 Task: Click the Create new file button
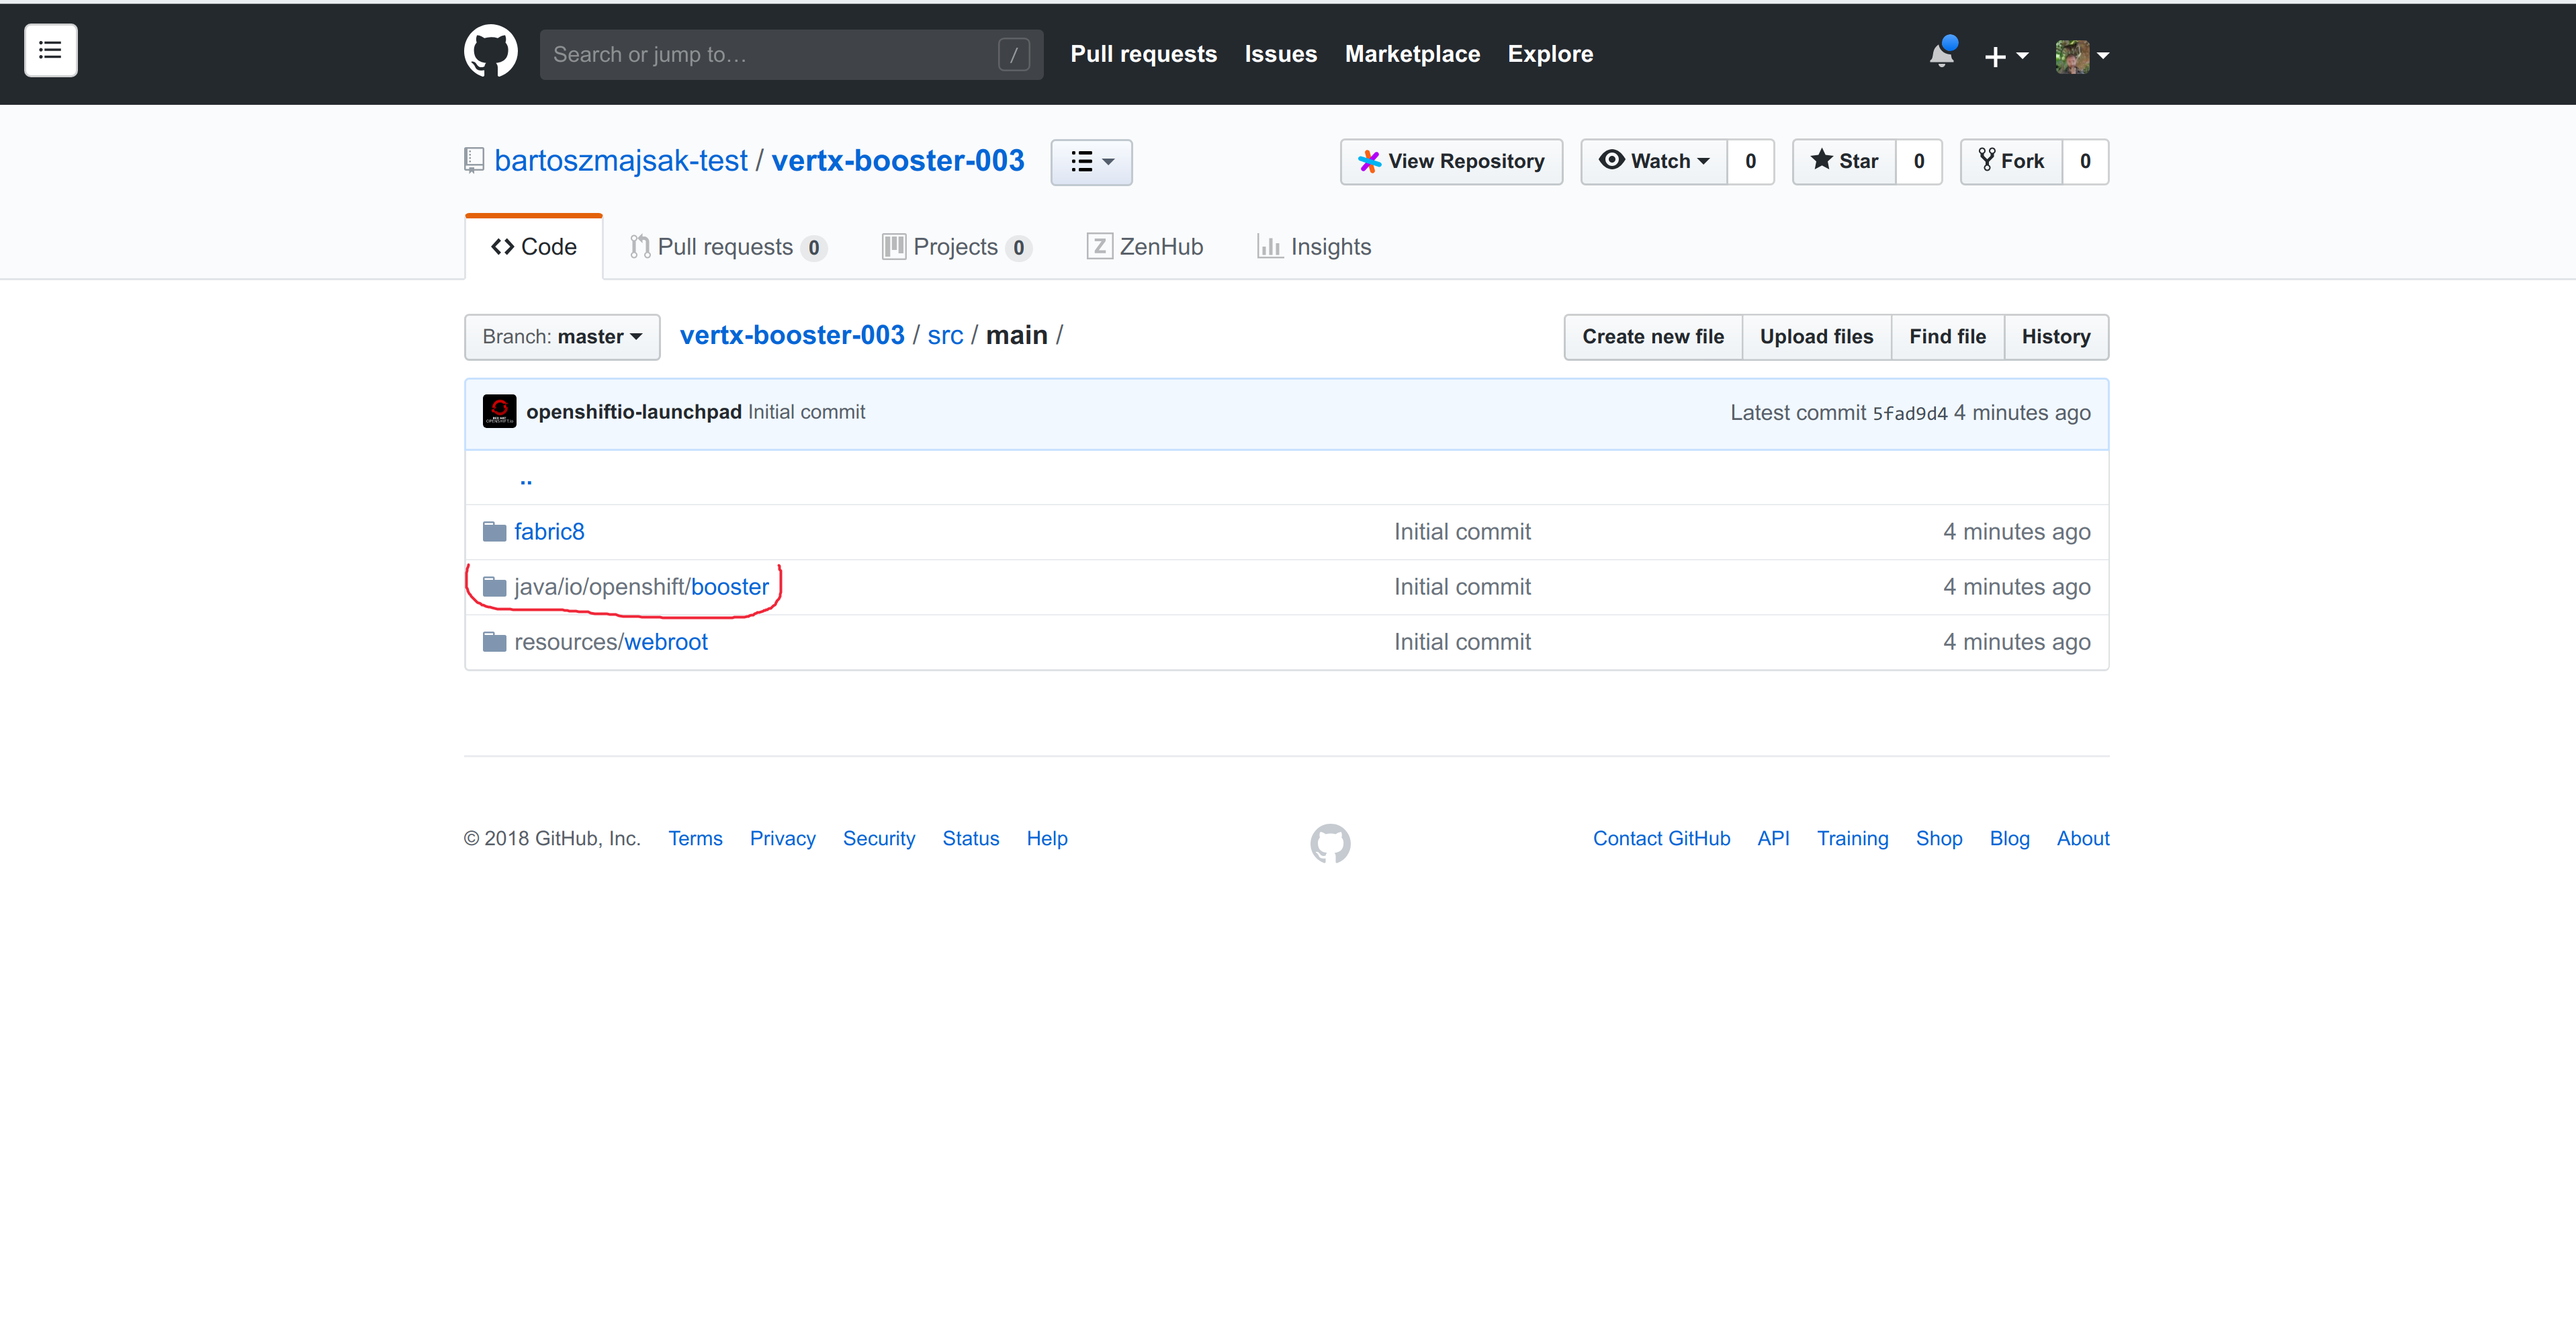pos(1652,337)
